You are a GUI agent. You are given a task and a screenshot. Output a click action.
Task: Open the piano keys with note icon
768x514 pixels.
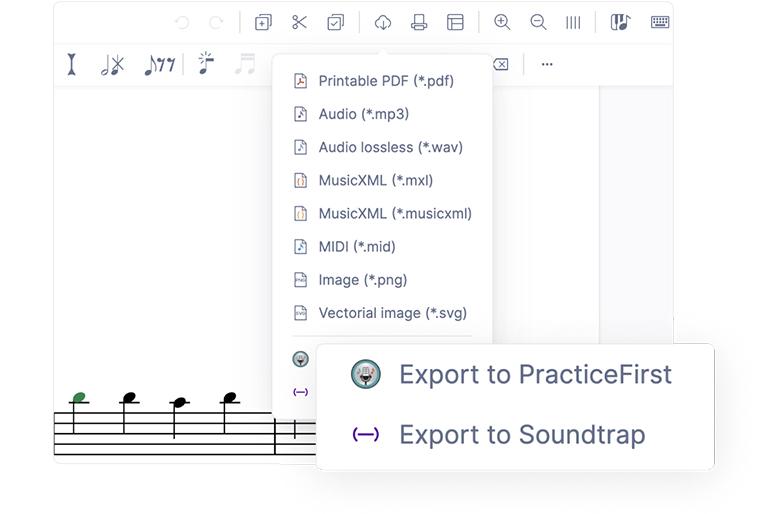pyautogui.click(x=621, y=22)
